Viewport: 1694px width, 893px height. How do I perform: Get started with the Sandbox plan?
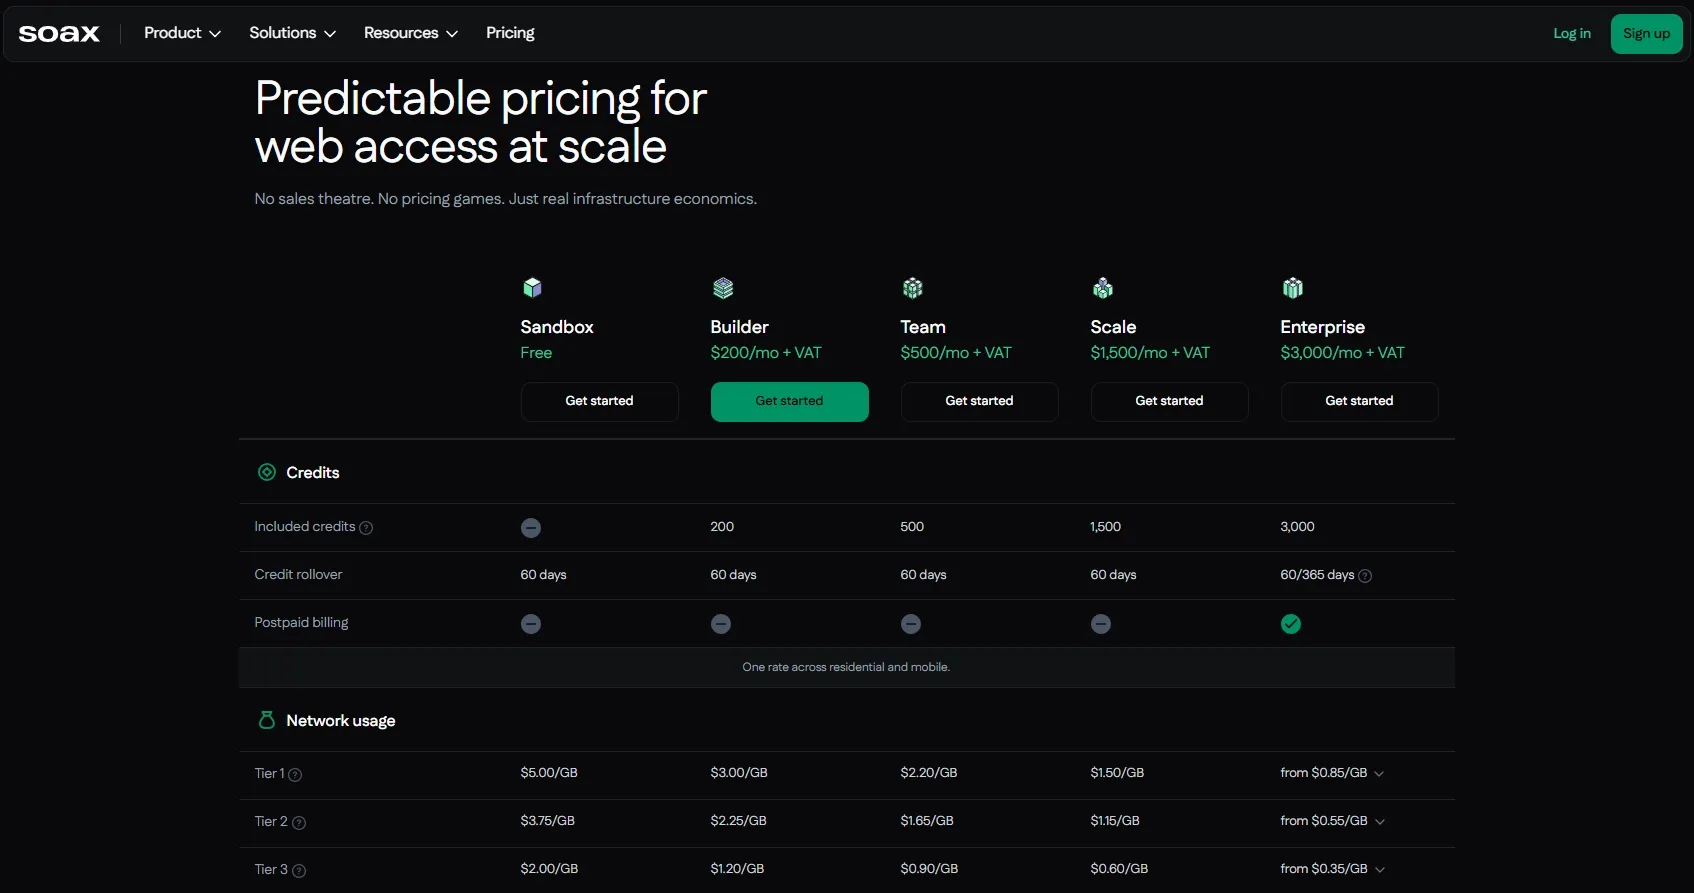[600, 401]
